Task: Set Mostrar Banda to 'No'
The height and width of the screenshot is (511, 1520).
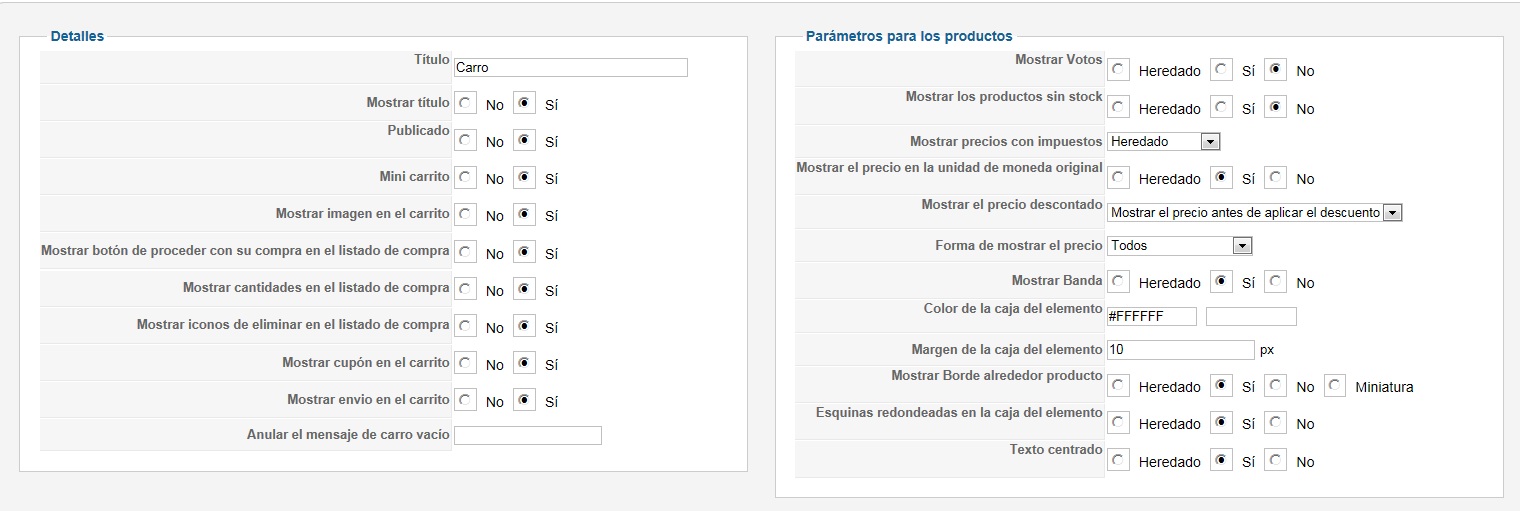Action: (1275, 282)
